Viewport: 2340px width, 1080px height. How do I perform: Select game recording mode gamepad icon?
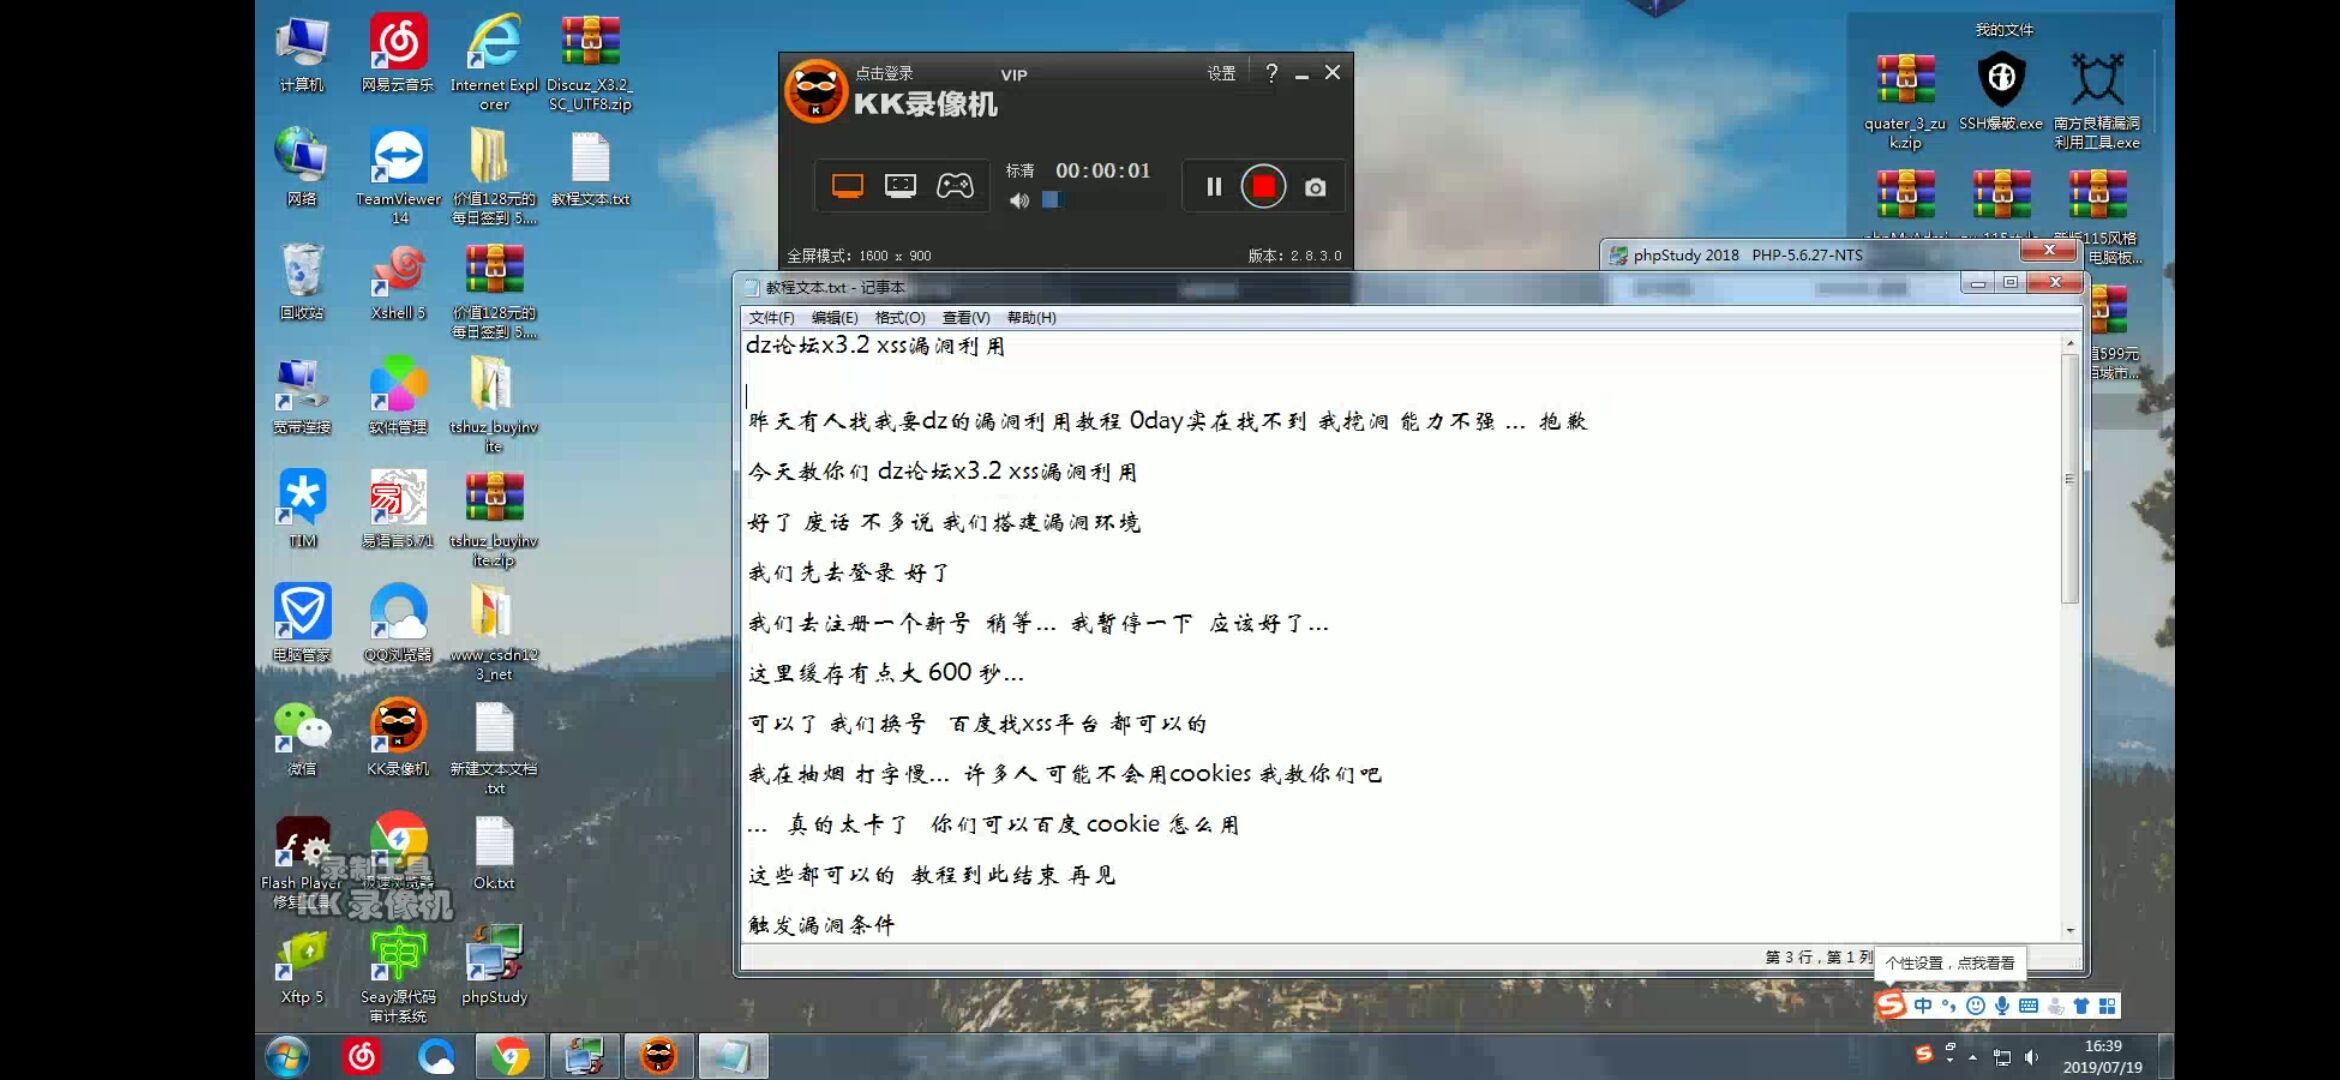coord(954,186)
